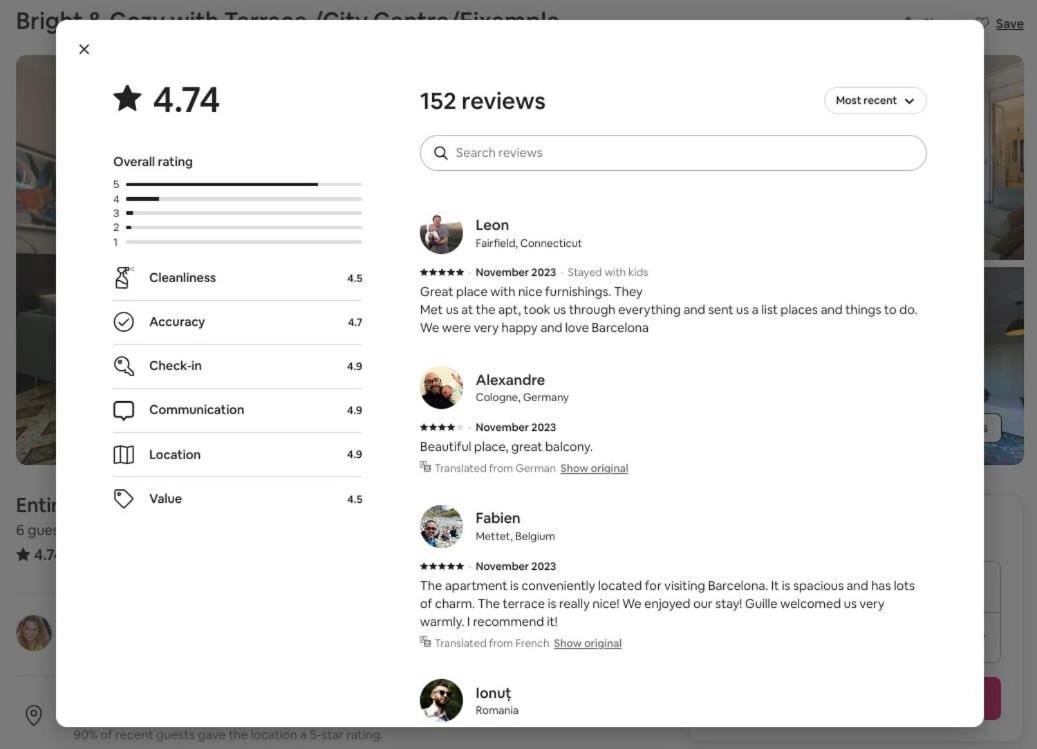Close the reviews dialog with X

pyautogui.click(x=84, y=50)
